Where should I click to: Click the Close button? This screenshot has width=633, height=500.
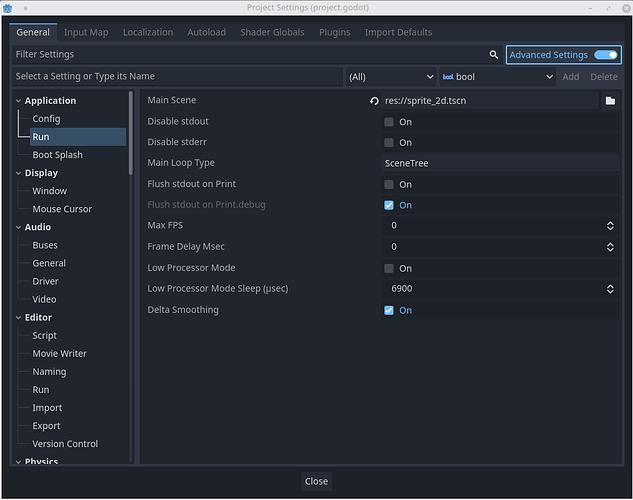coord(316,481)
